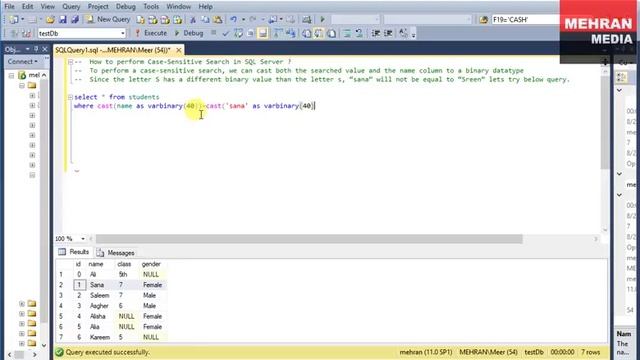640x360 pixels.
Task: Collapse the mel server node in Object Explorer
Action: pos(11,76)
